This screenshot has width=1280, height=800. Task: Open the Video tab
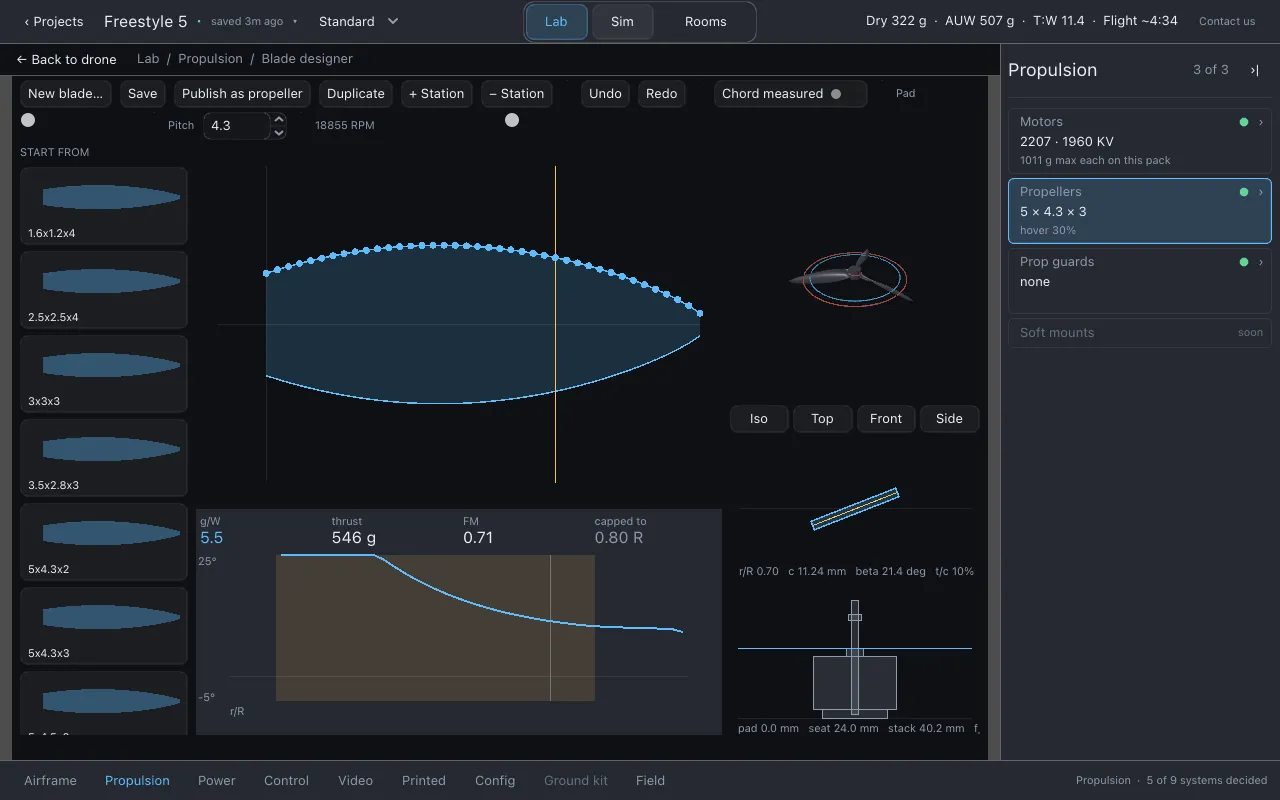coord(355,780)
